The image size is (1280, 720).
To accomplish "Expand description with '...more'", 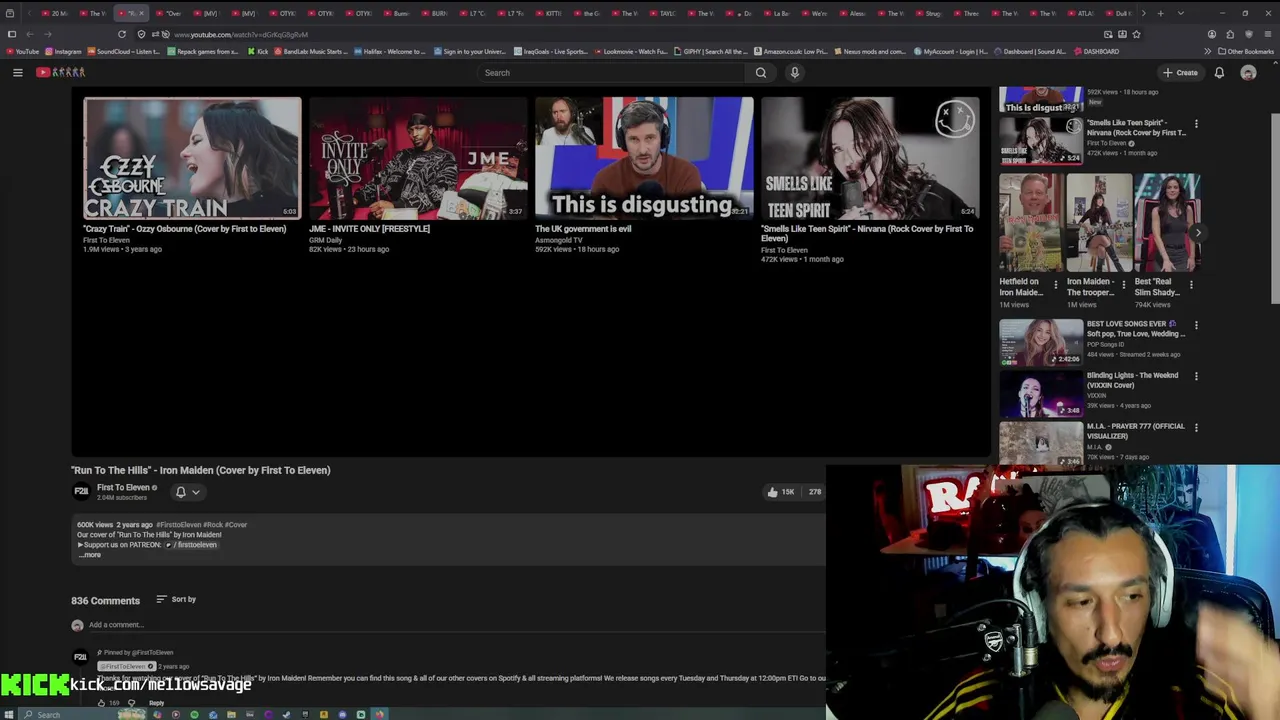I will click(x=90, y=555).
